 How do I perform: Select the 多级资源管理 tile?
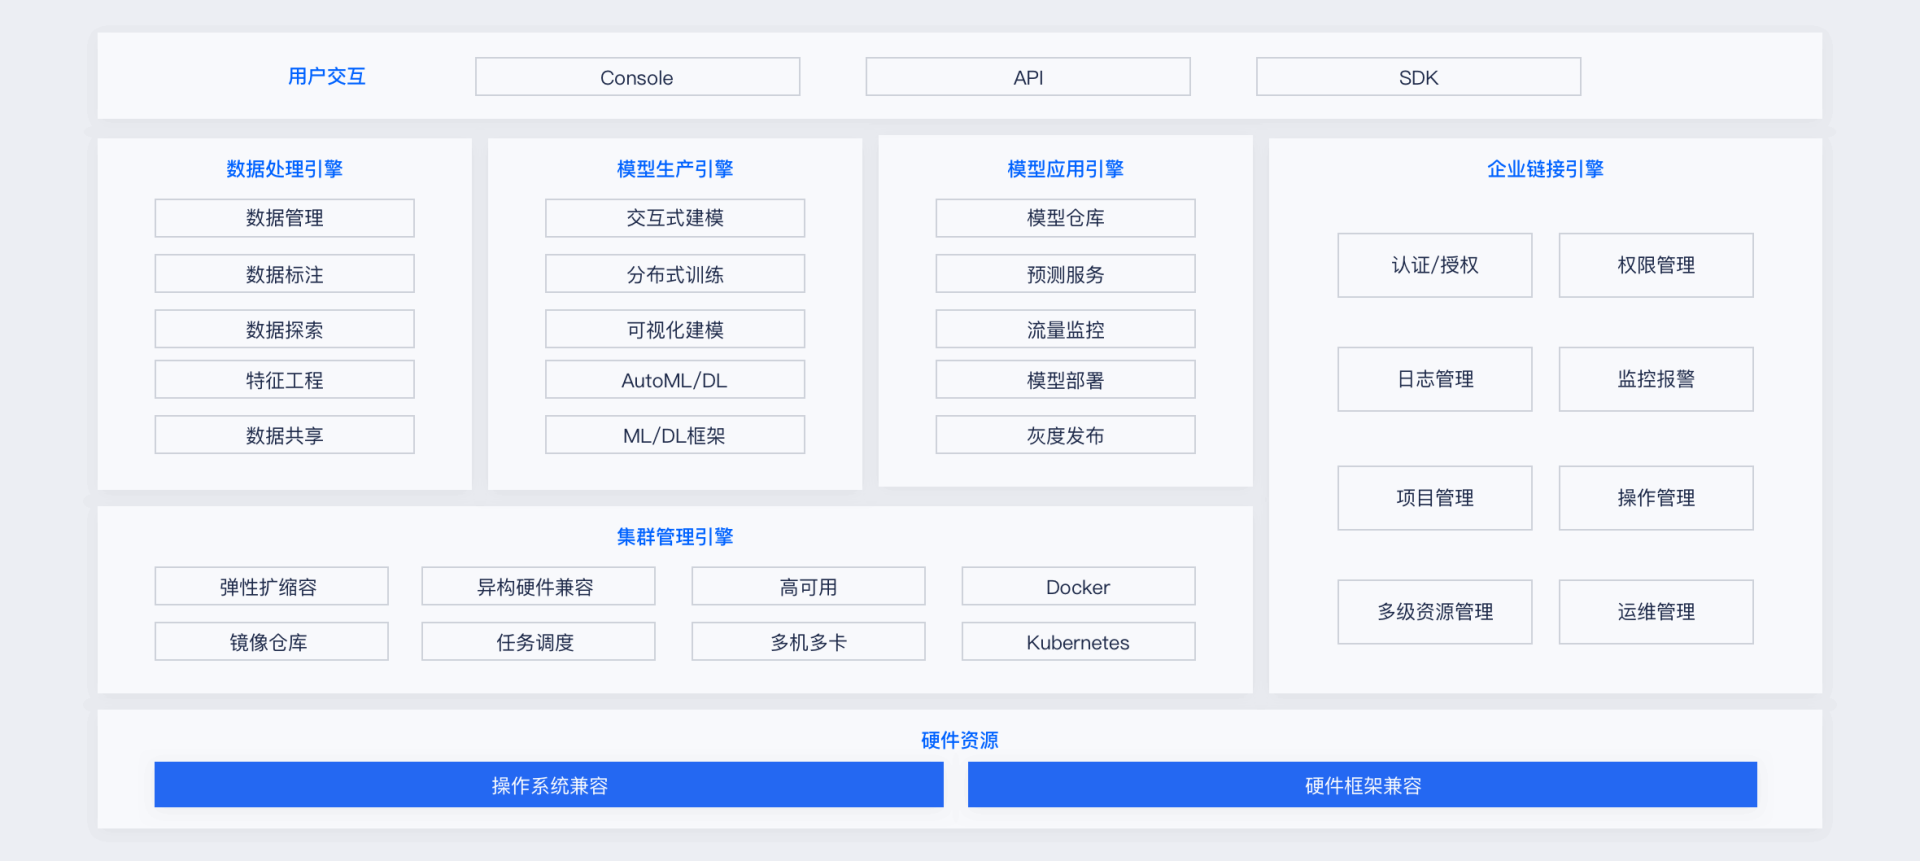coord(1434,612)
